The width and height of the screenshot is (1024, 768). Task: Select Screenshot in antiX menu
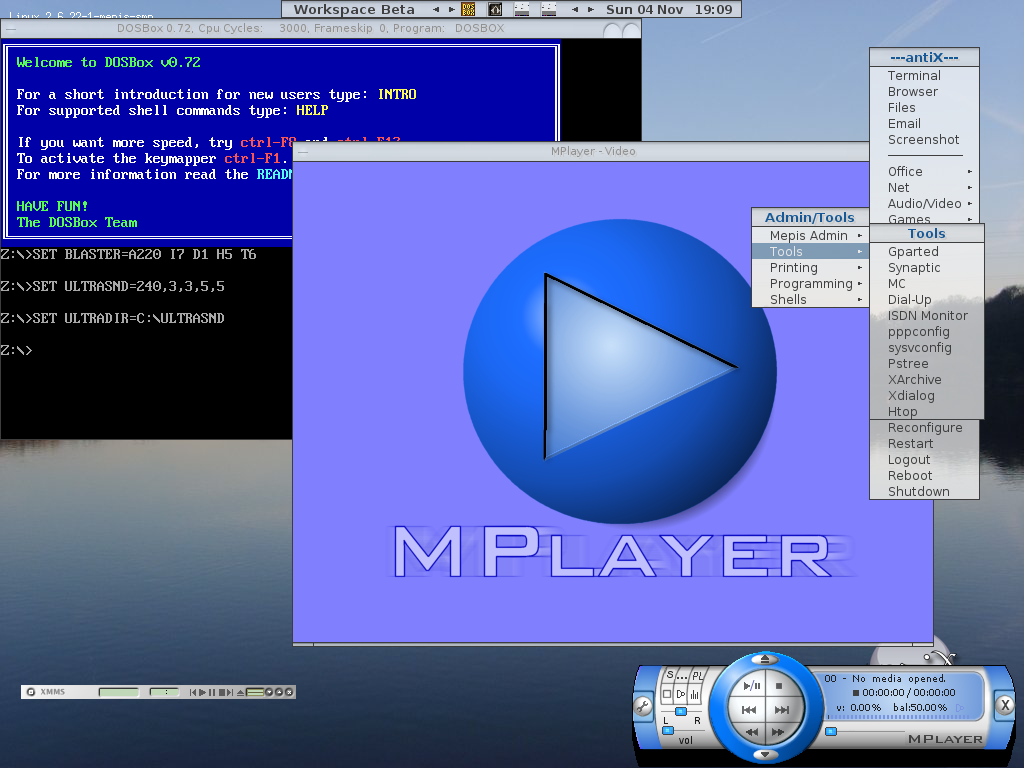click(x=924, y=140)
